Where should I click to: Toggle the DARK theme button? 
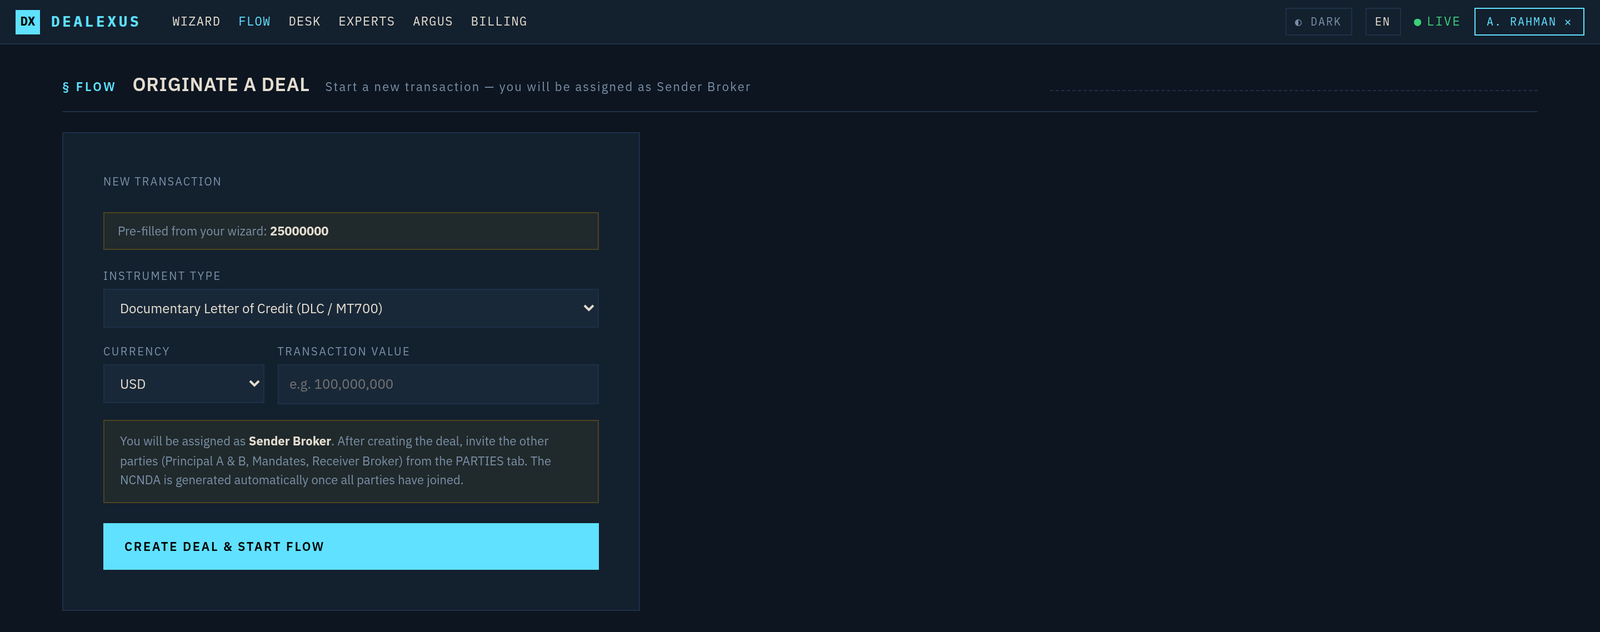pyautogui.click(x=1318, y=22)
